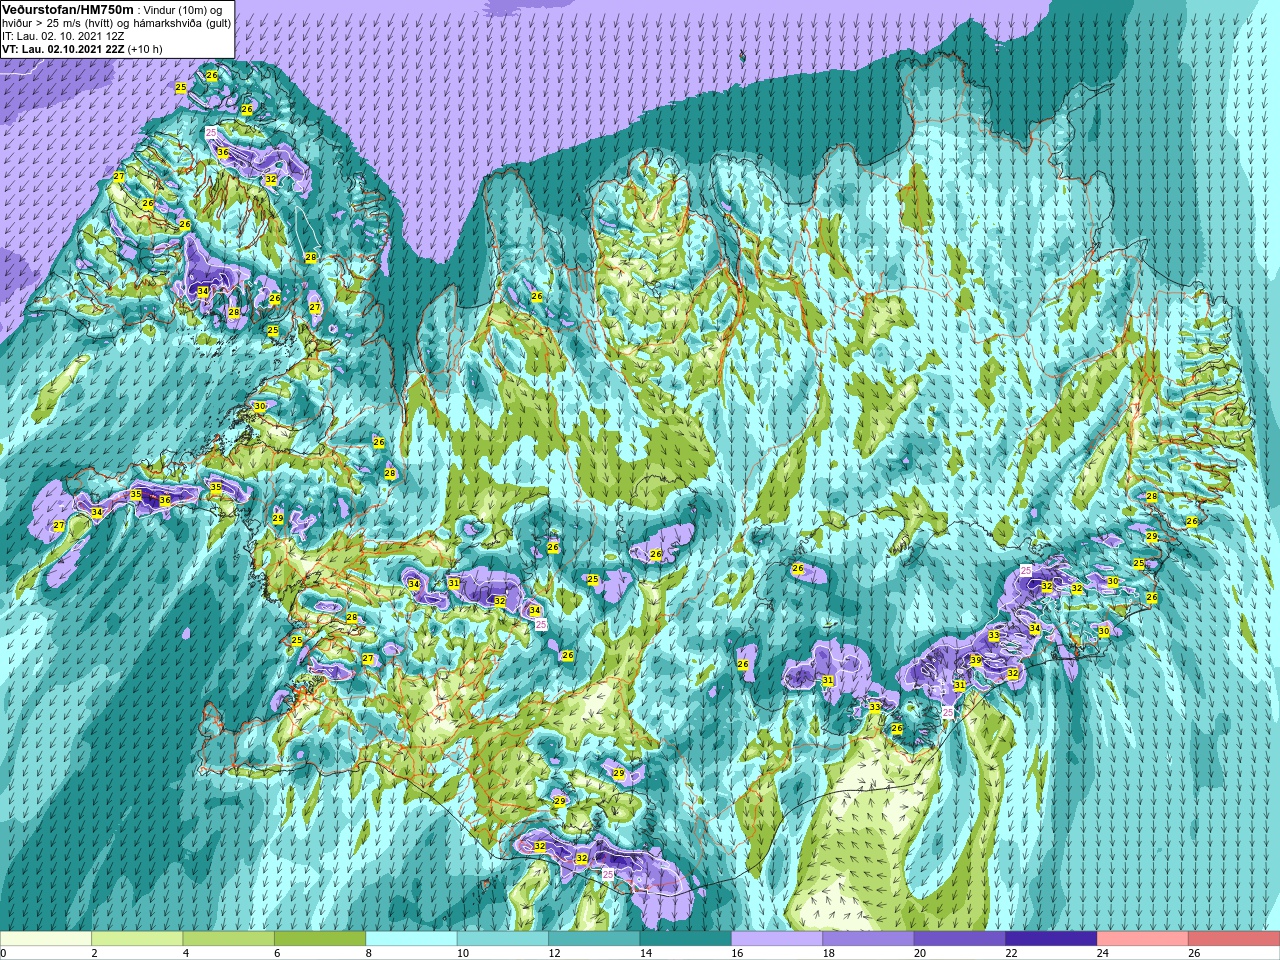1280x960 pixels.
Task: Pick the light green 2–4 legend swatch
Action: click(137, 939)
